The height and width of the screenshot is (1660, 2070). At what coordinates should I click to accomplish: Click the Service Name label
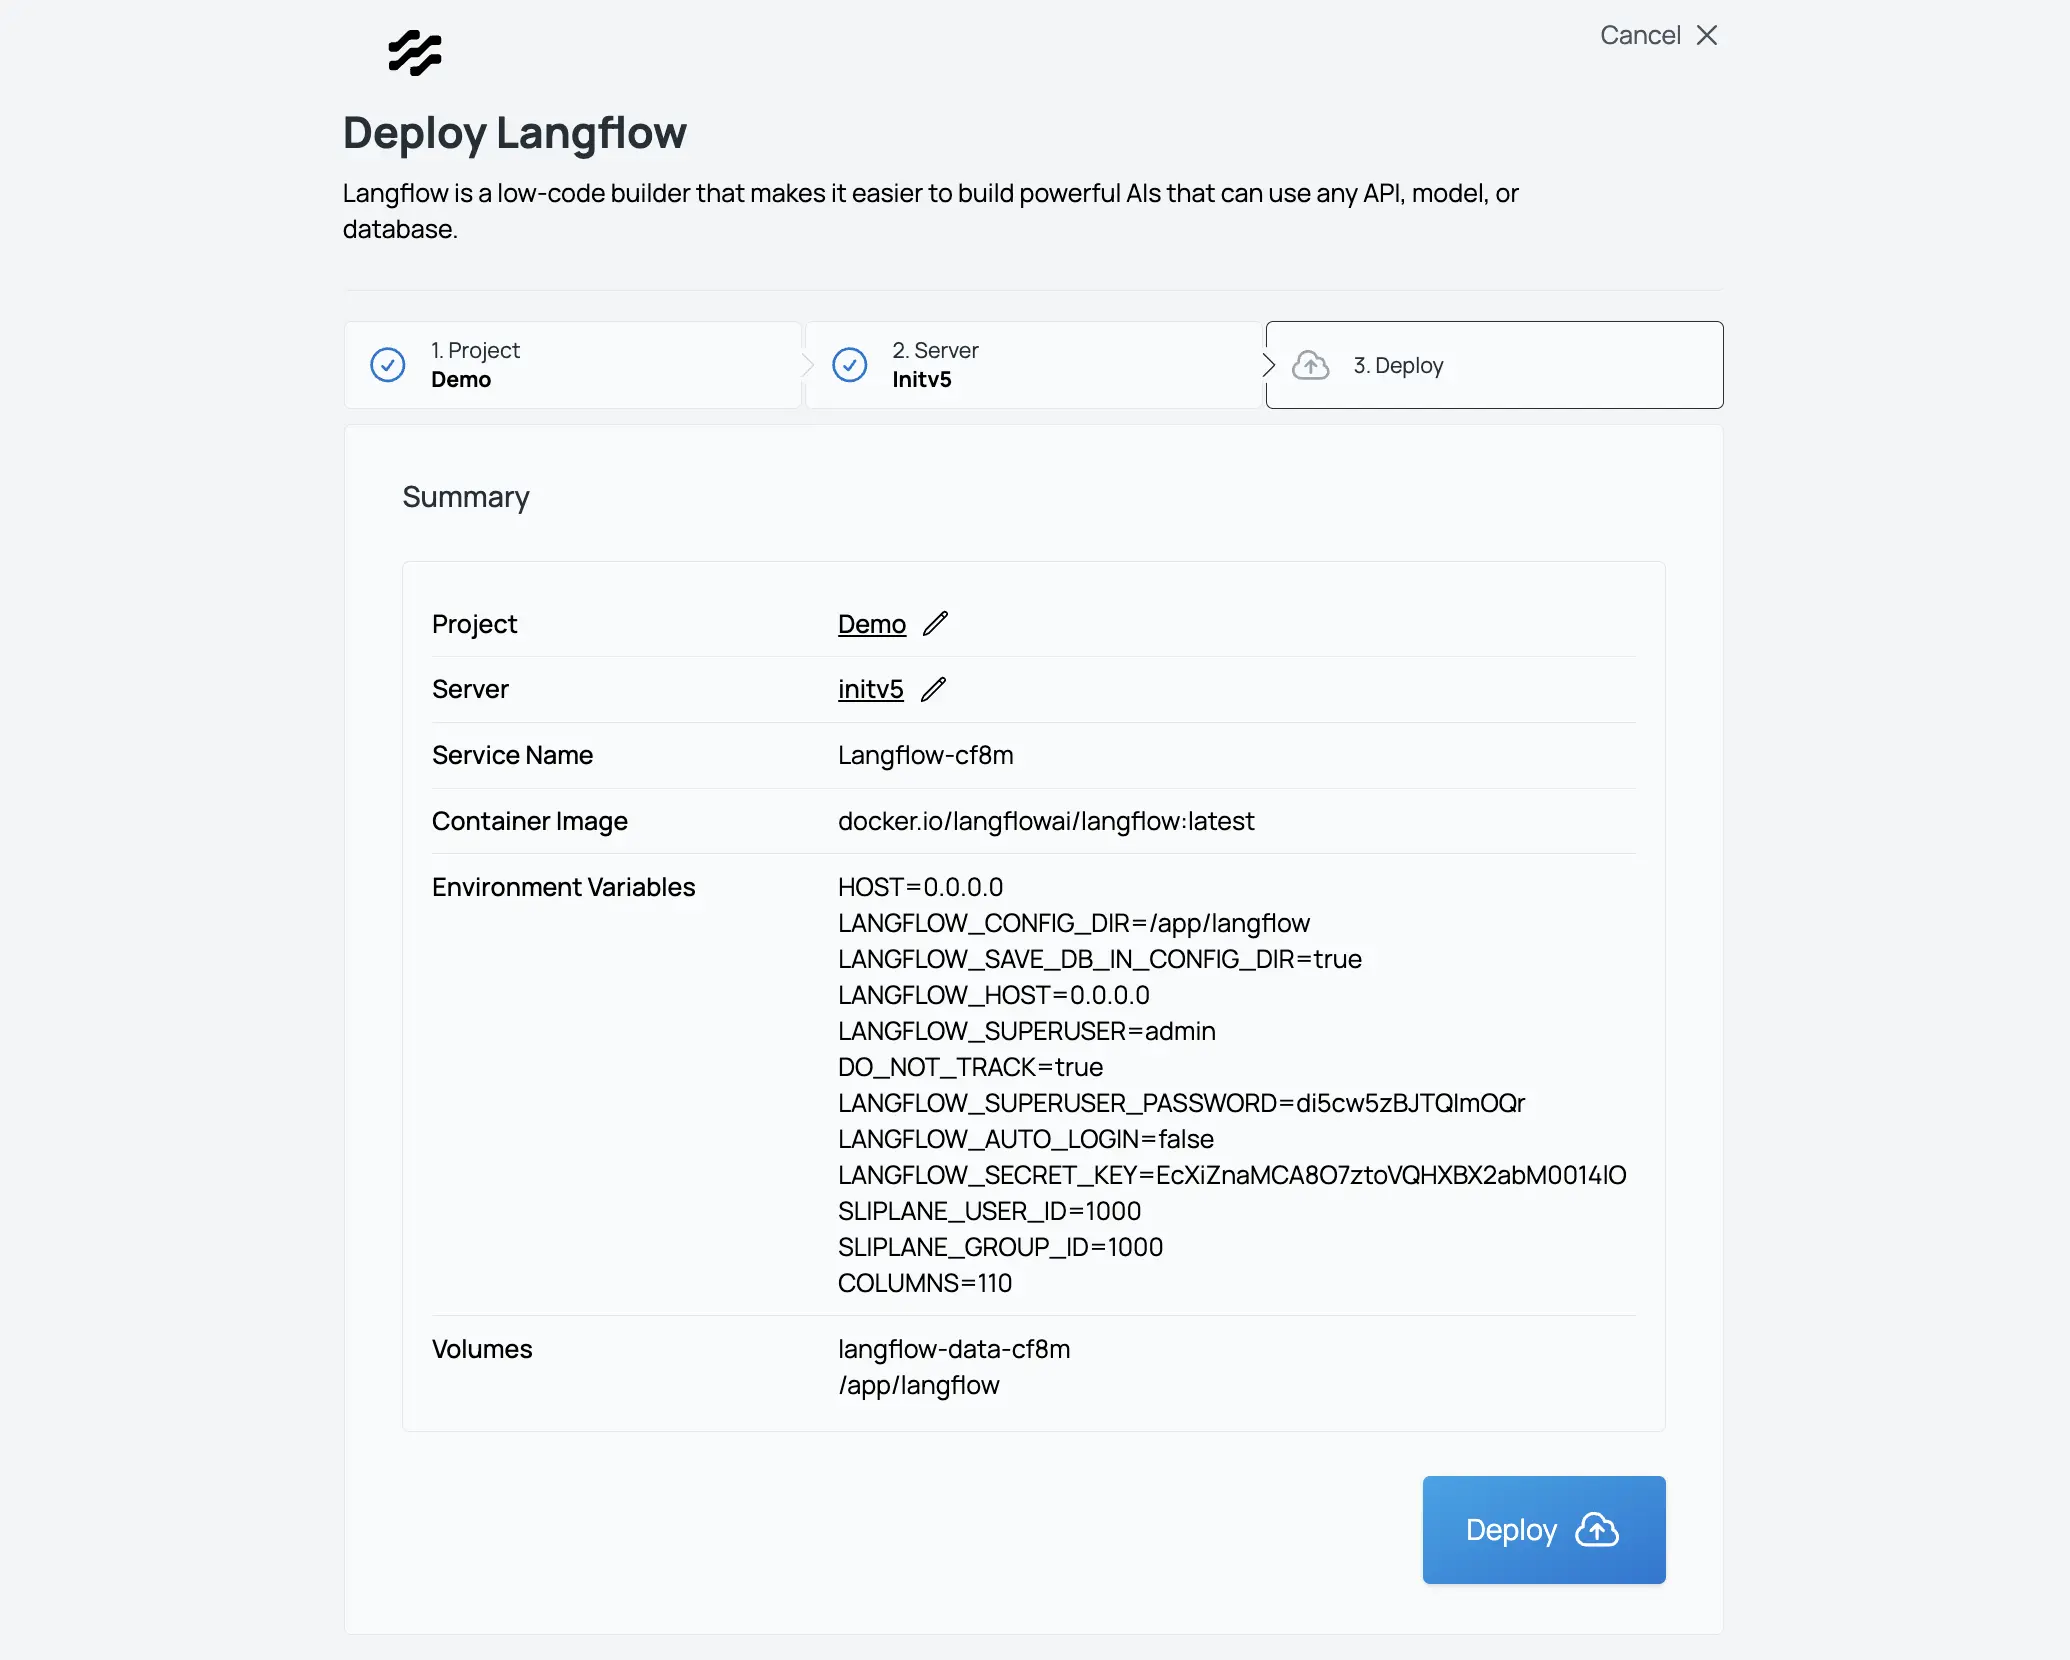(513, 755)
